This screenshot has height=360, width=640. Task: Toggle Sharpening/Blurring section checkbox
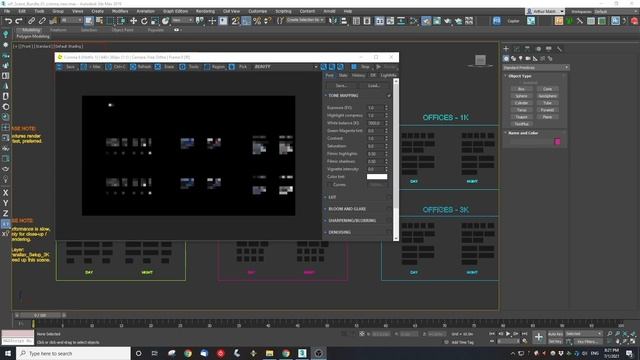389,220
